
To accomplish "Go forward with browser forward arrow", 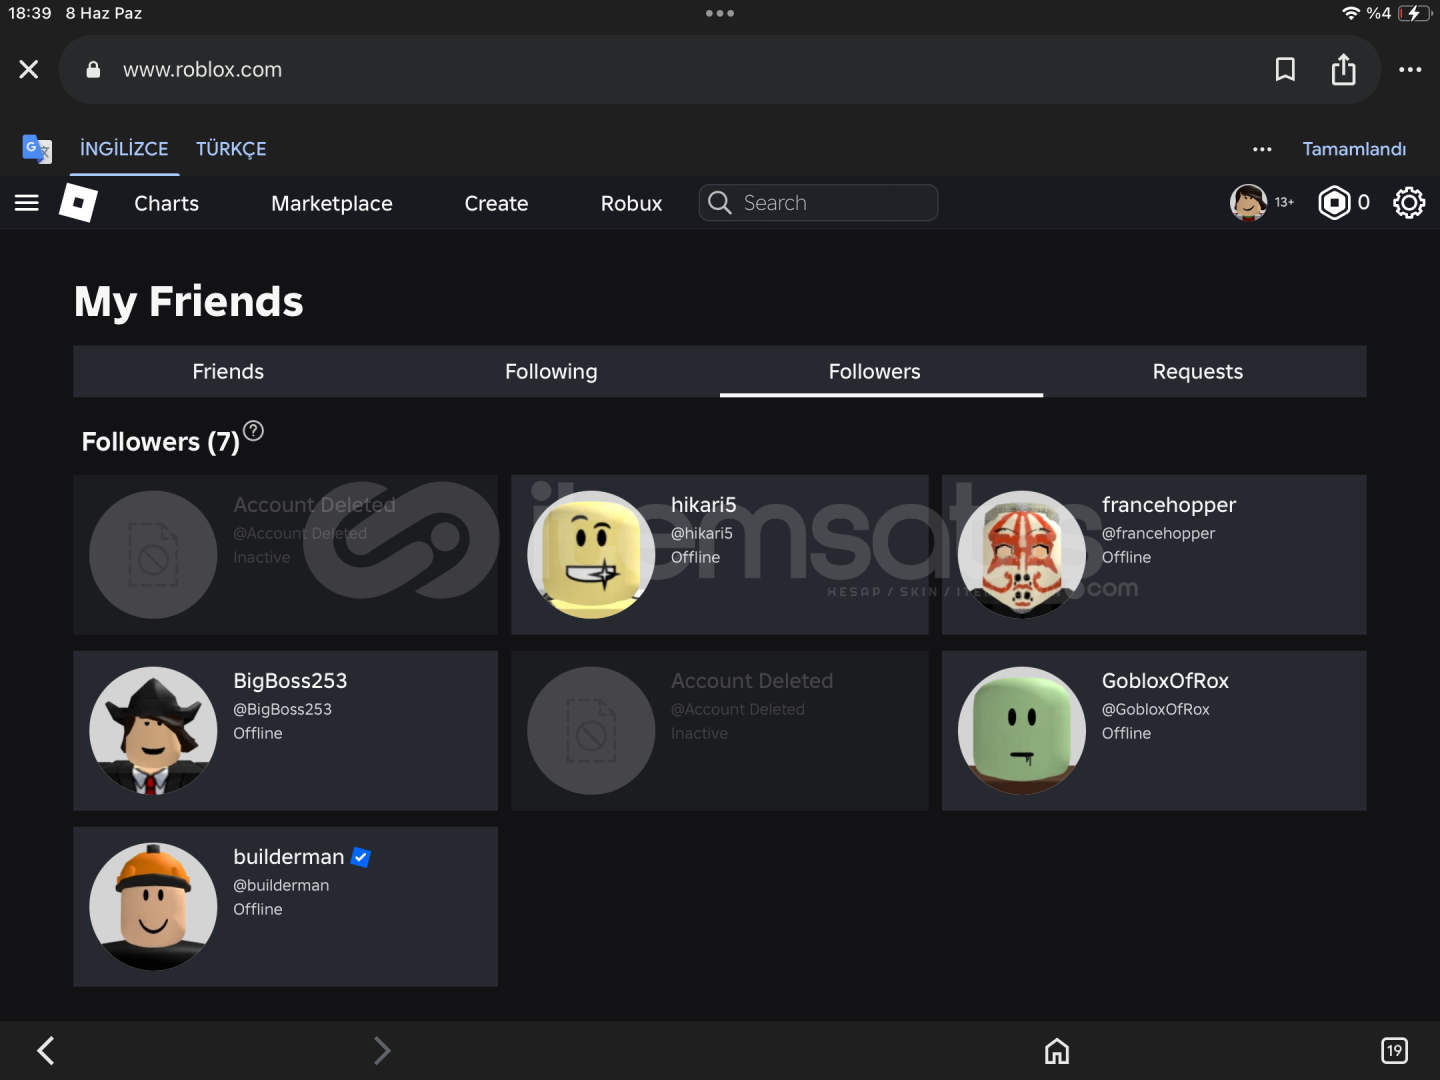I will click(381, 1050).
